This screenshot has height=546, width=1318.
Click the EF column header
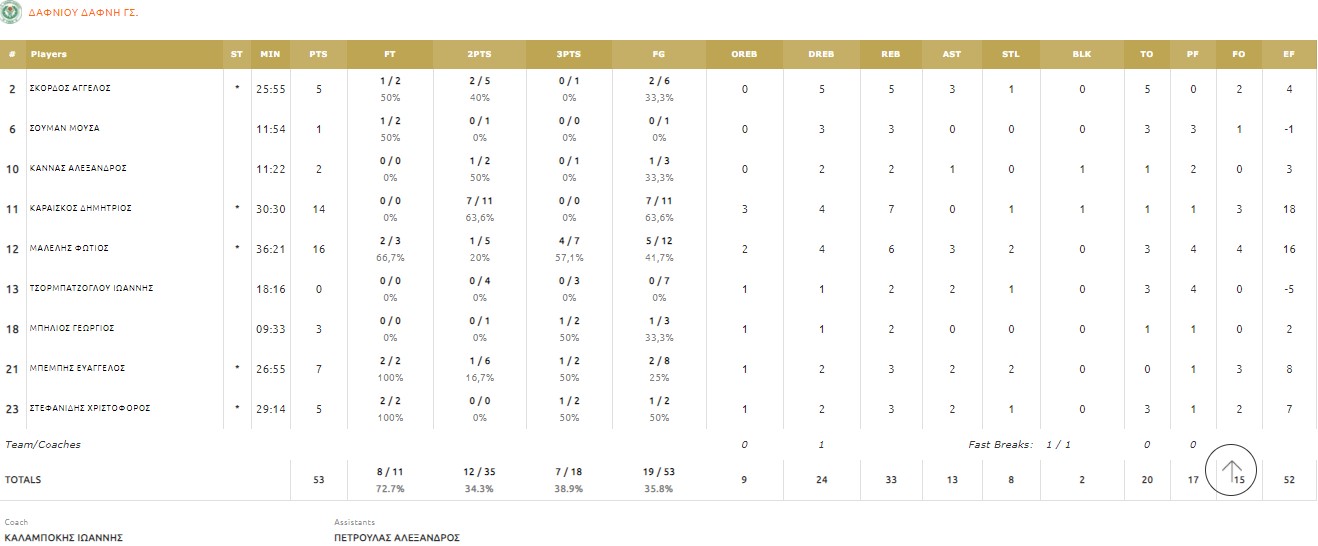click(x=1289, y=54)
